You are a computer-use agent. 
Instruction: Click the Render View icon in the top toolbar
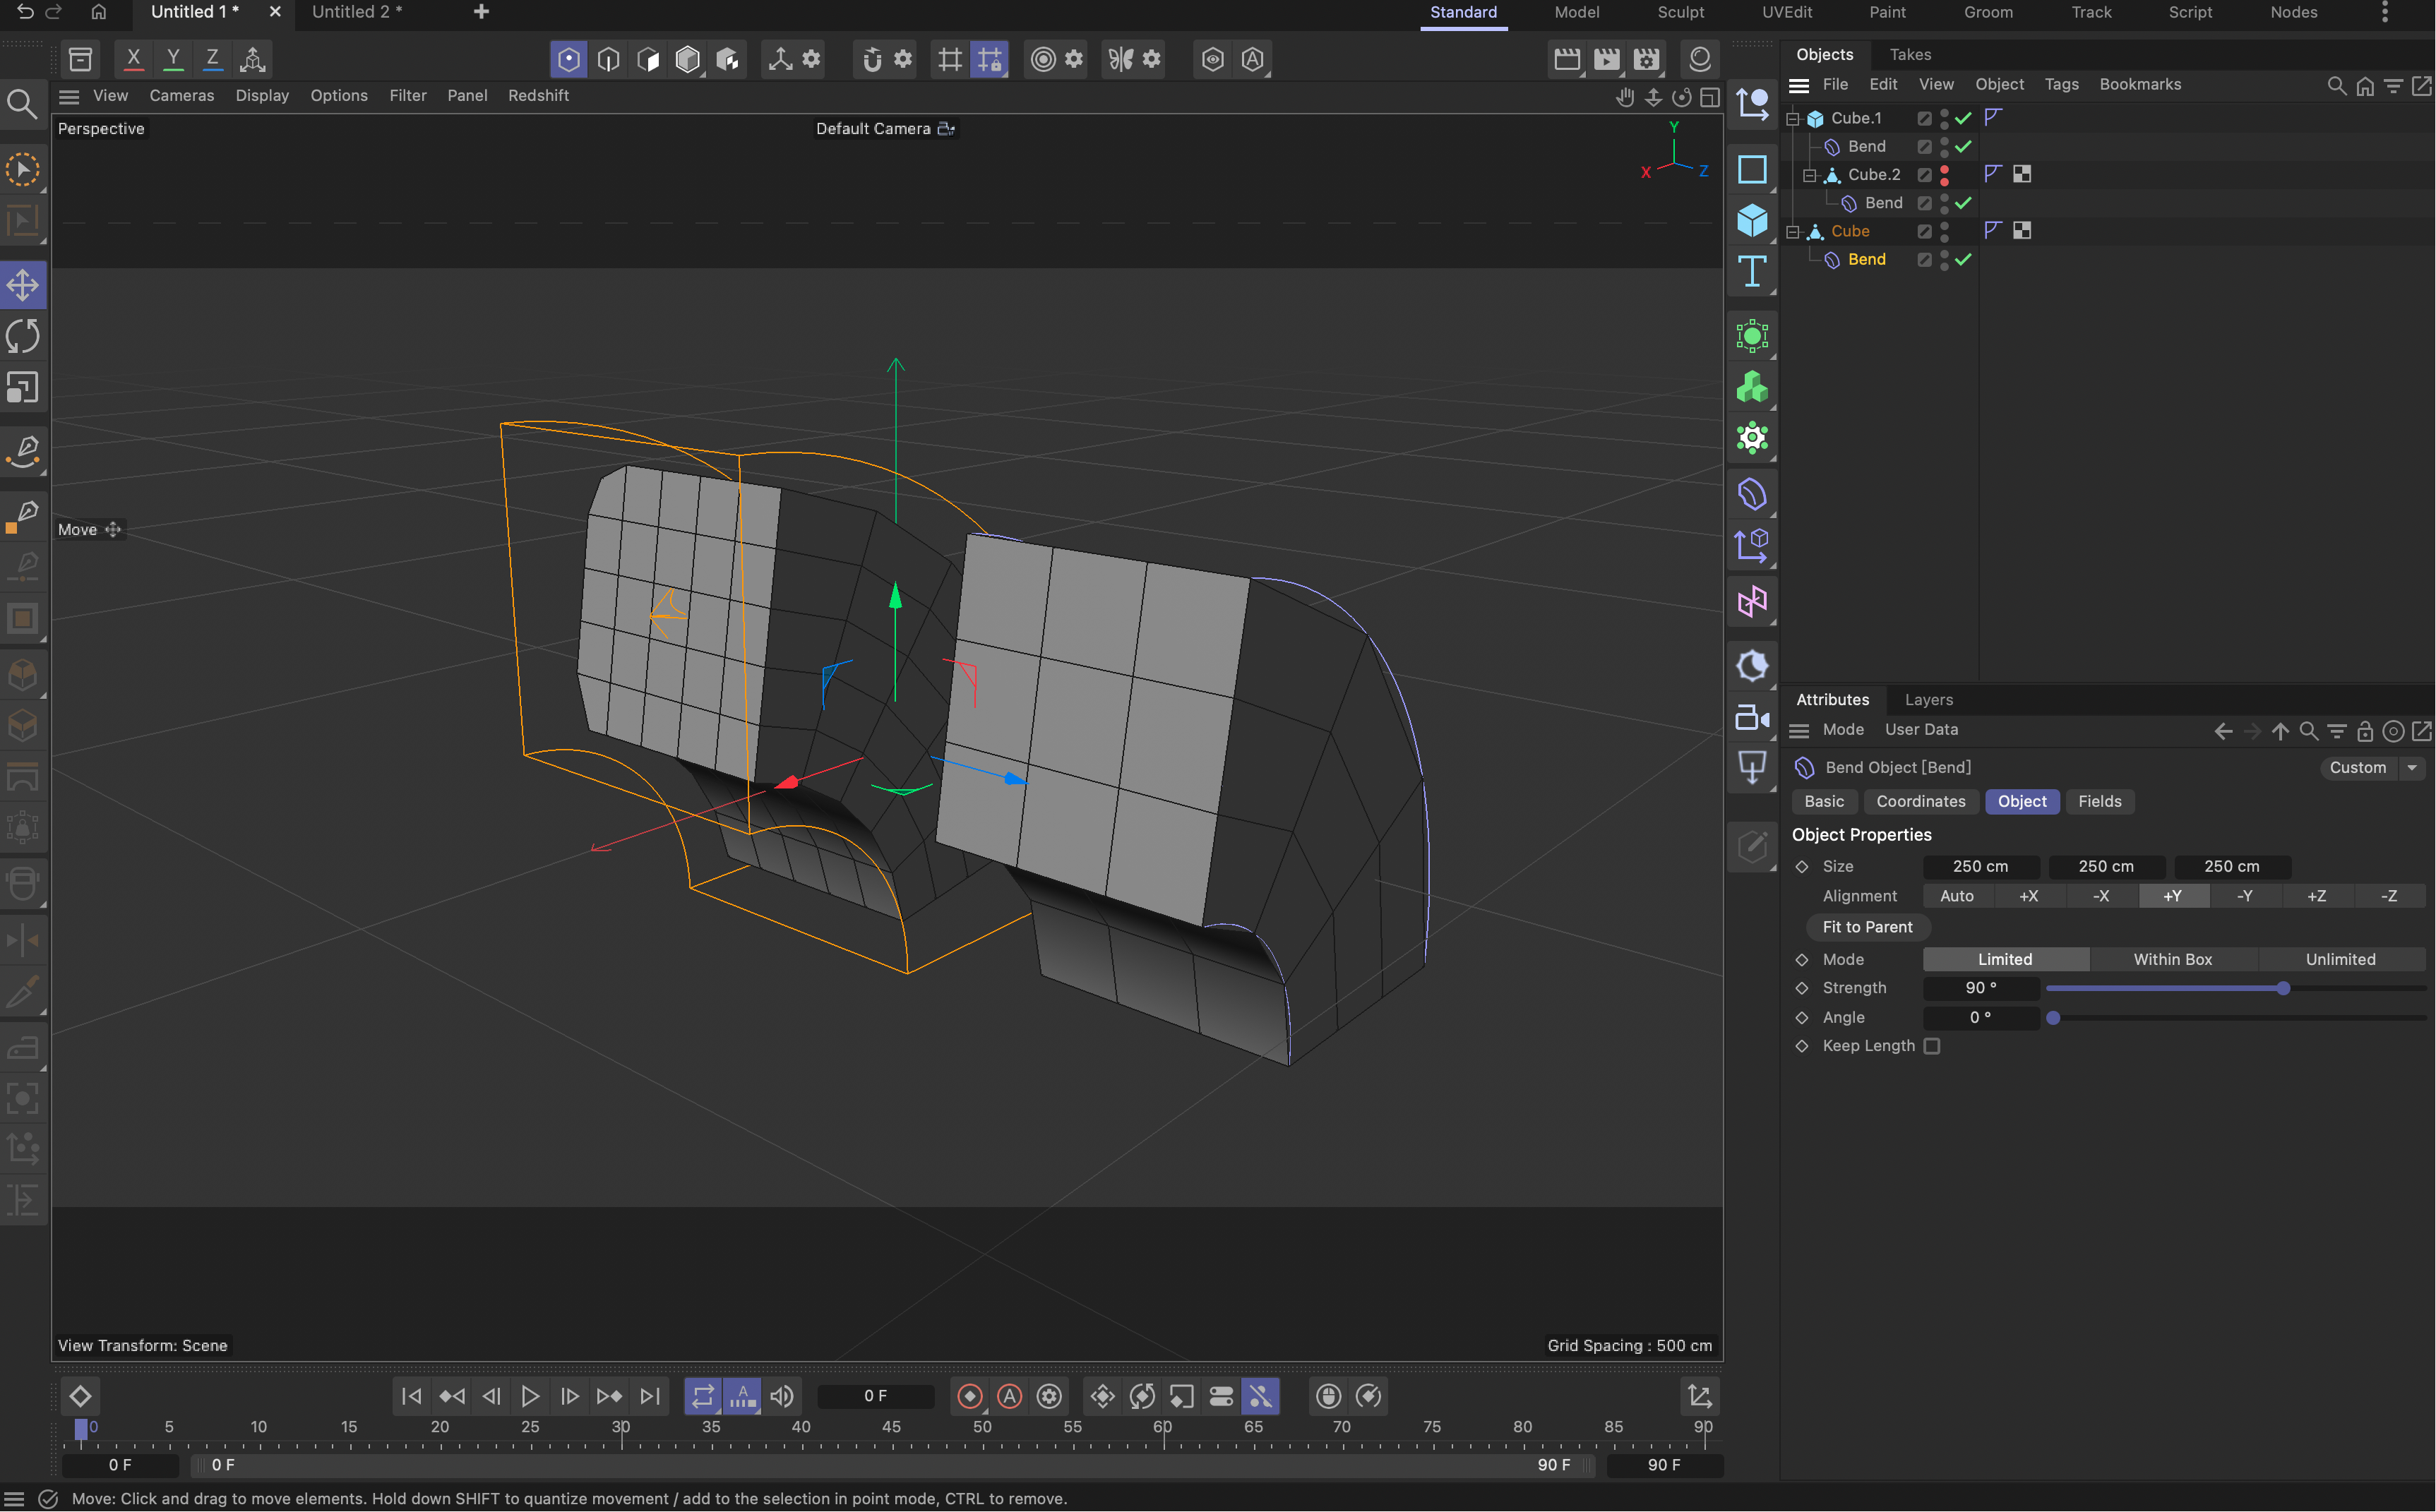1567,59
